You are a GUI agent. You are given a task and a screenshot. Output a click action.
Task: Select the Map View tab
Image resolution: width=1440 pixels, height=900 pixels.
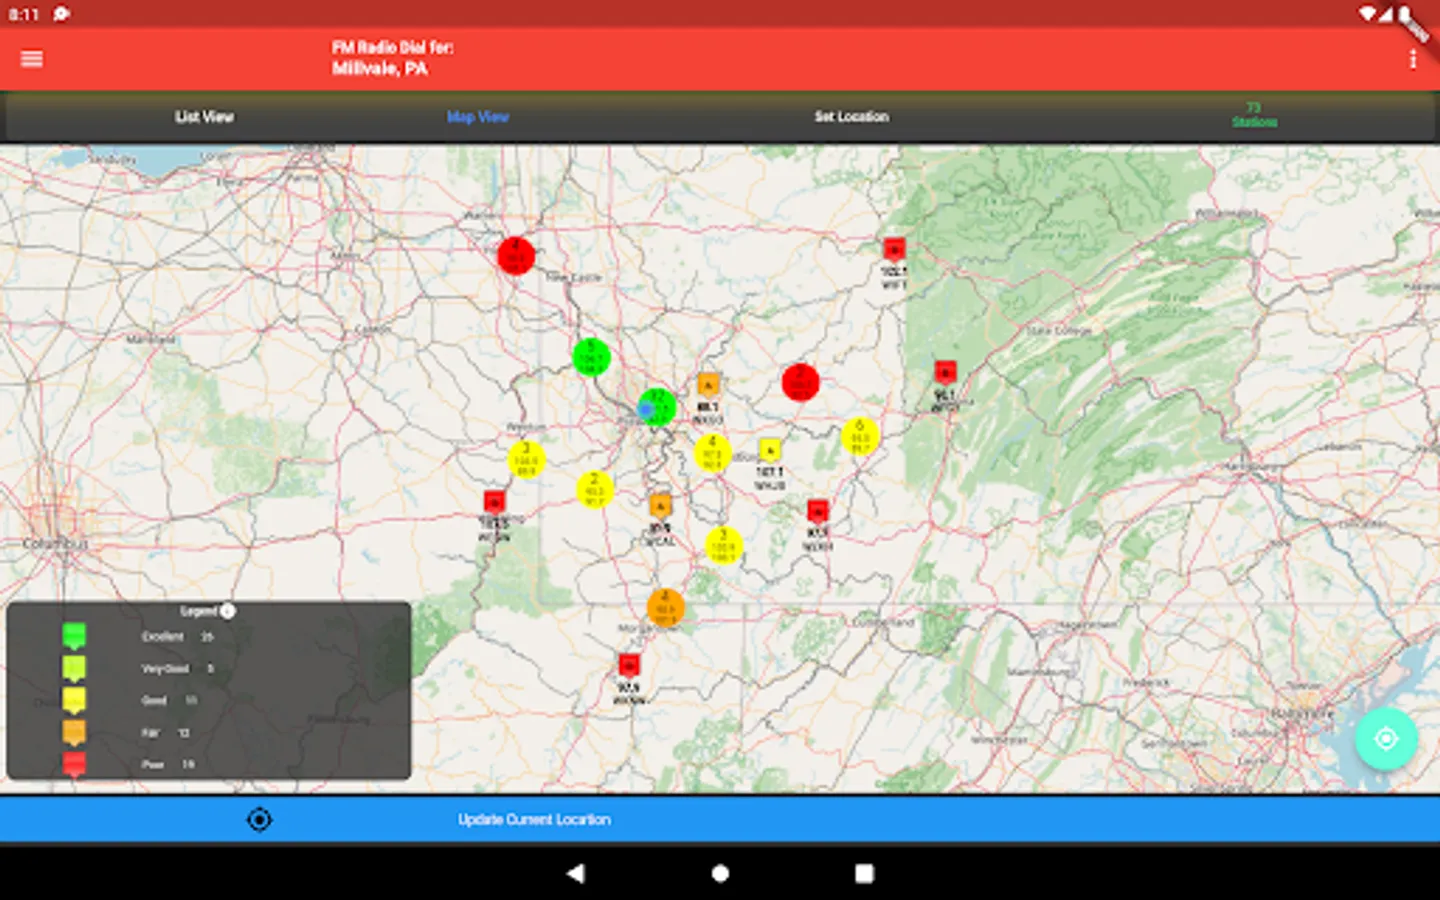(x=478, y=117)
